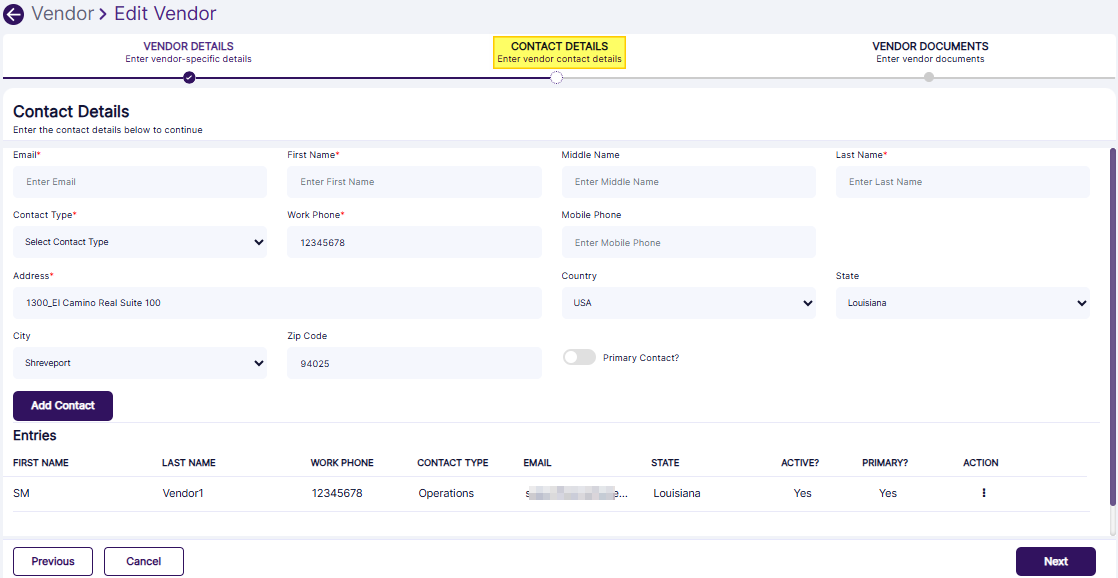Click the Contact Details step circle marker
The width and height of the screenshot is (1118, 578).
coord(557,78)
